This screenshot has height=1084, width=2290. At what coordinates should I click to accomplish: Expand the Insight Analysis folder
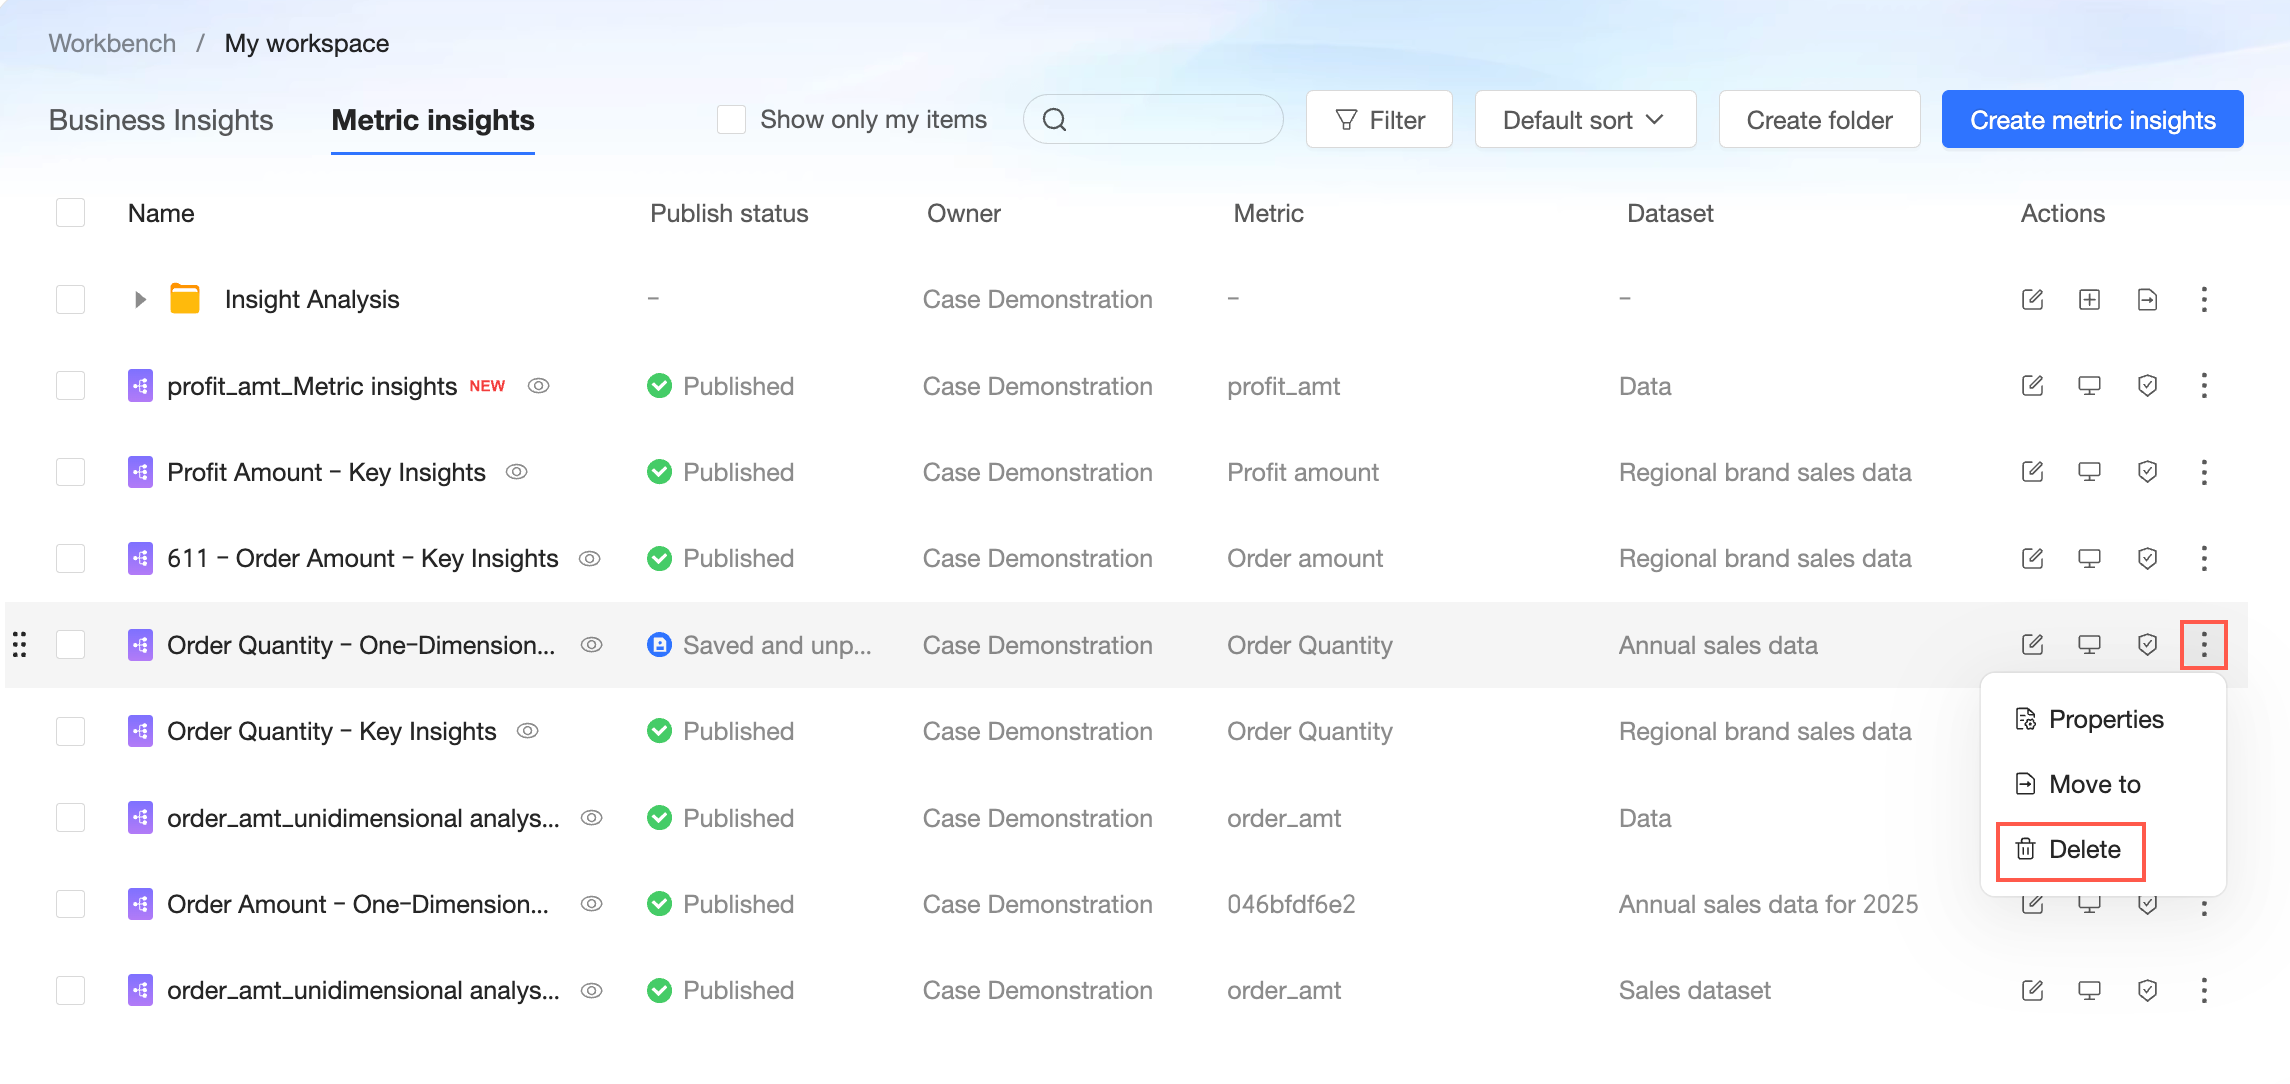[140, 299]
